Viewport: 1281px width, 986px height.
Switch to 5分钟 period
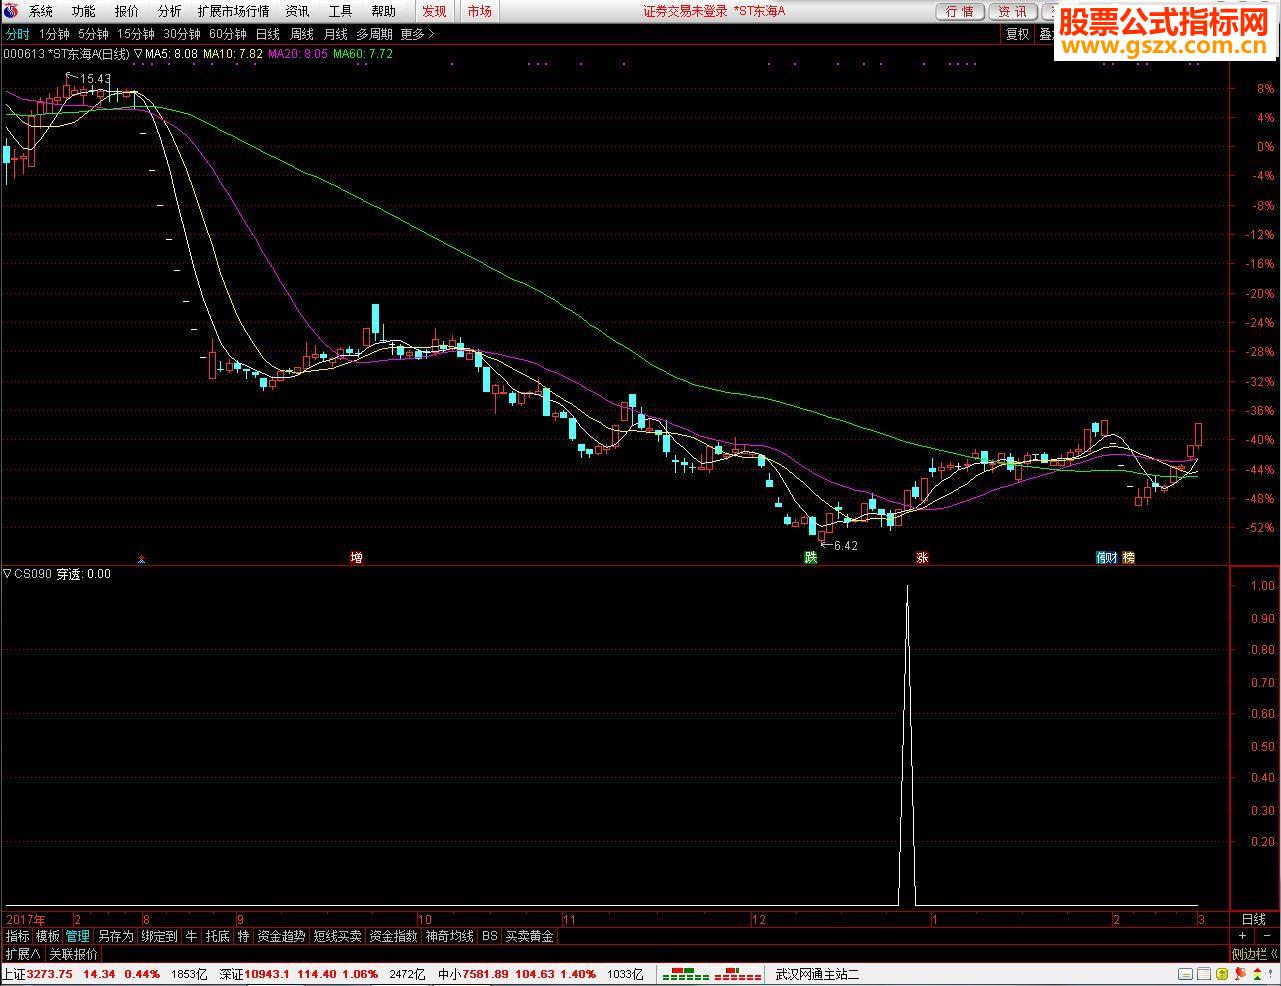coord(93,33)
